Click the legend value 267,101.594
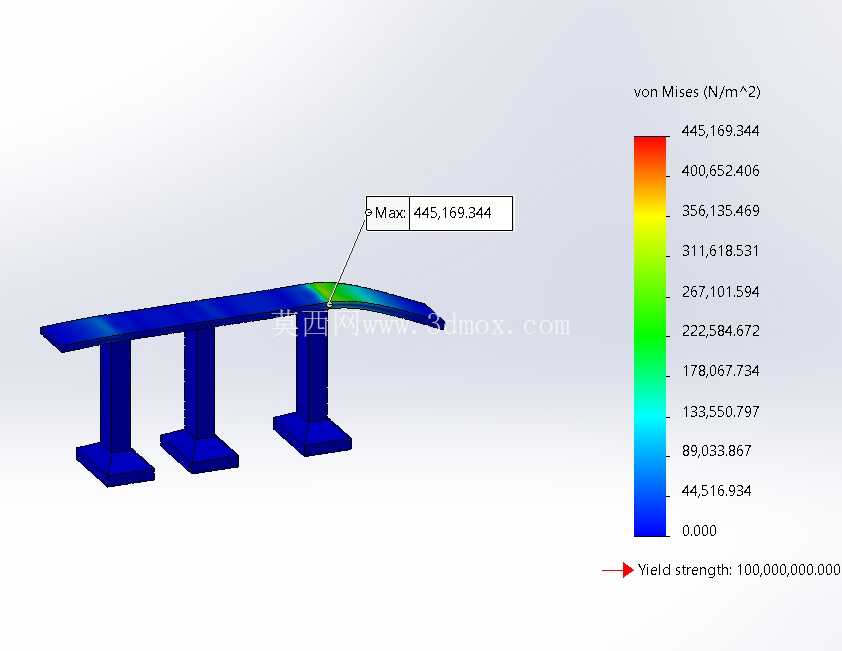Screen dimensions: 842x651 click(720, 292)
